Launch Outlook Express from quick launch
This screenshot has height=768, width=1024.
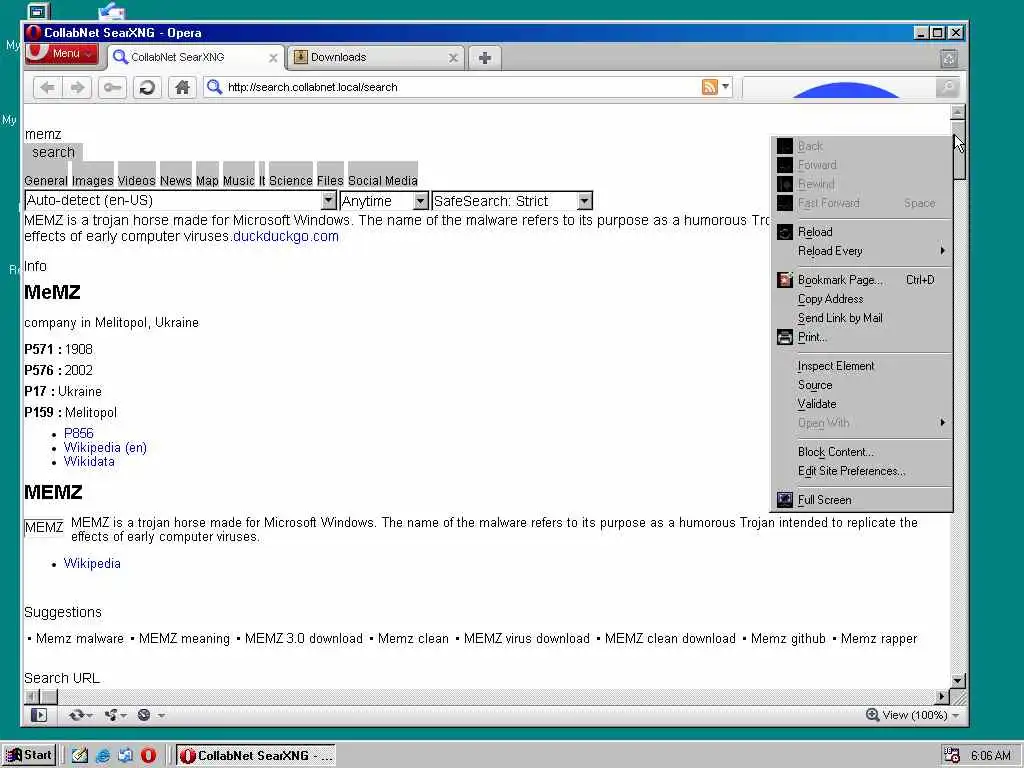pos(125,755)
